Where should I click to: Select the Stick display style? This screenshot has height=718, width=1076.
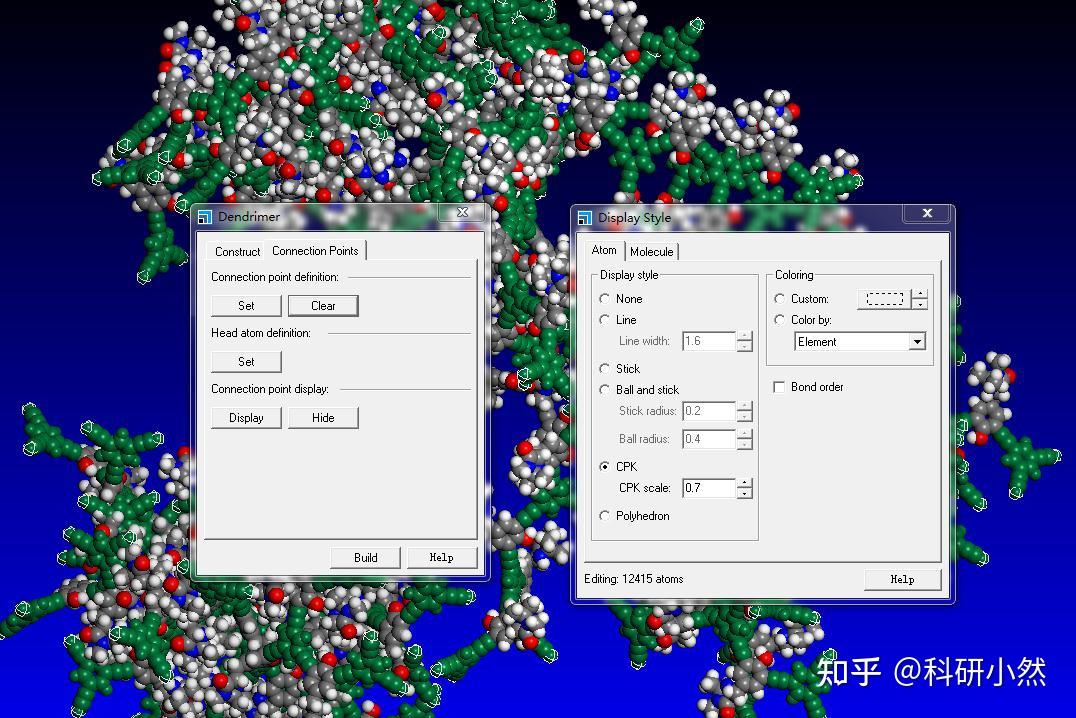[x=604, y=368]
